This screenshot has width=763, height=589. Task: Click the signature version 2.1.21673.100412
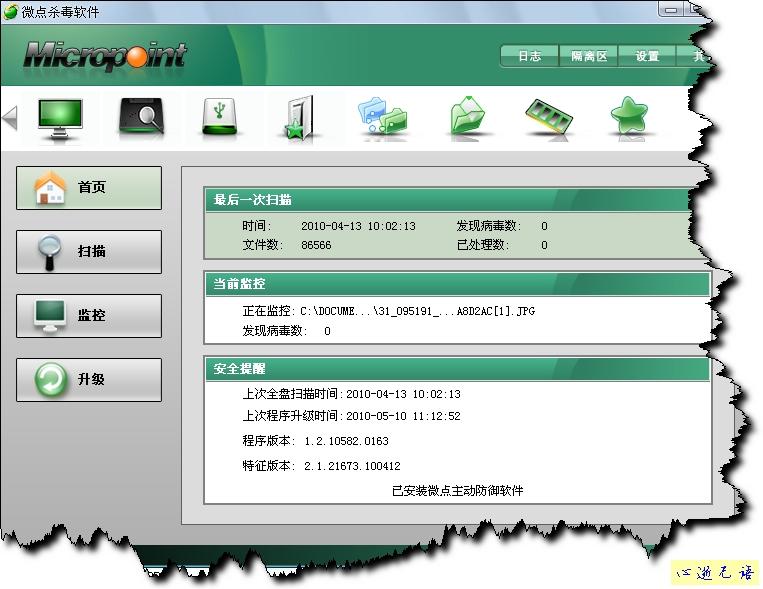coord(352,466)
